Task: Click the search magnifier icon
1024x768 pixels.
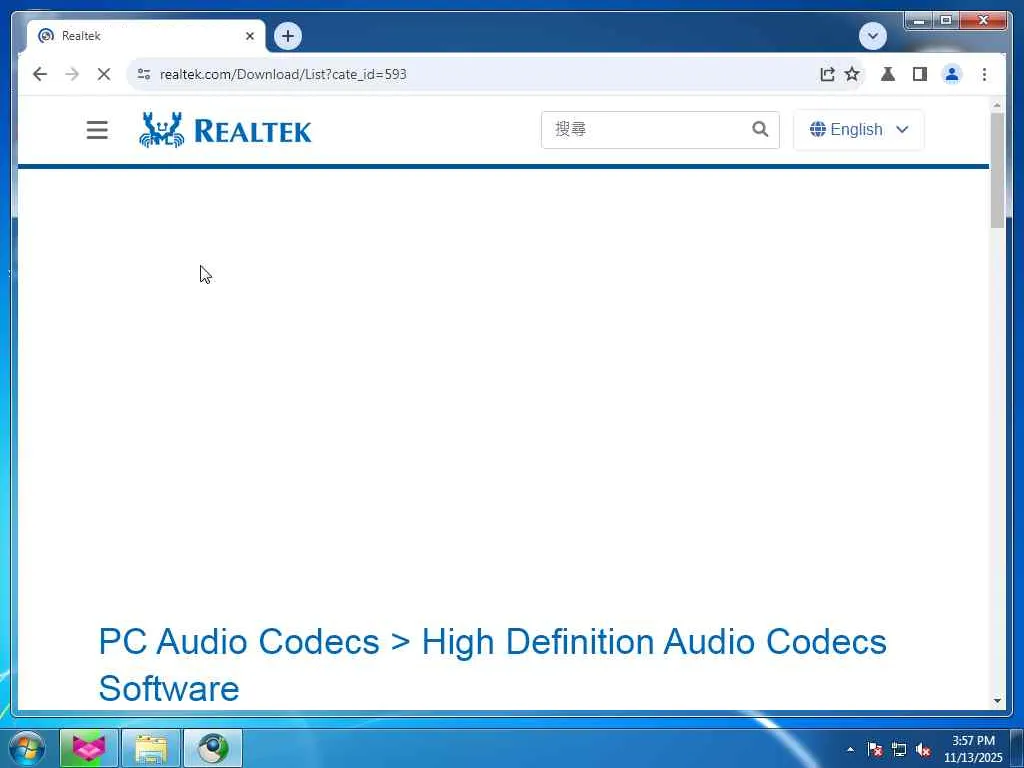Action: coord(760,129)
